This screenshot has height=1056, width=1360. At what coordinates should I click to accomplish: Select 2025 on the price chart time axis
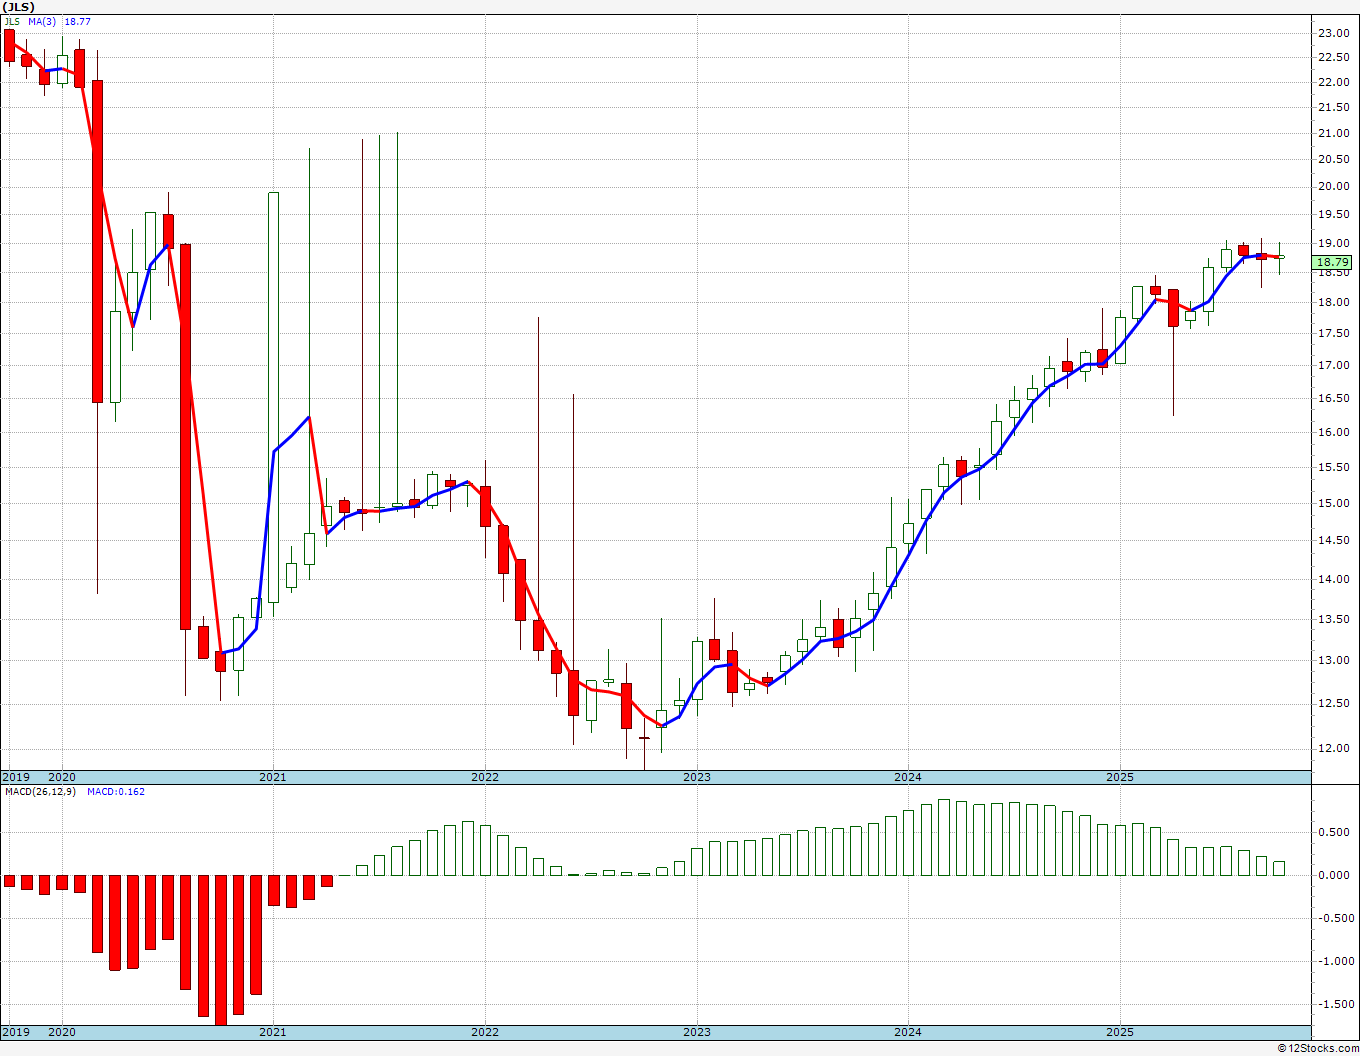[1120, 777]
